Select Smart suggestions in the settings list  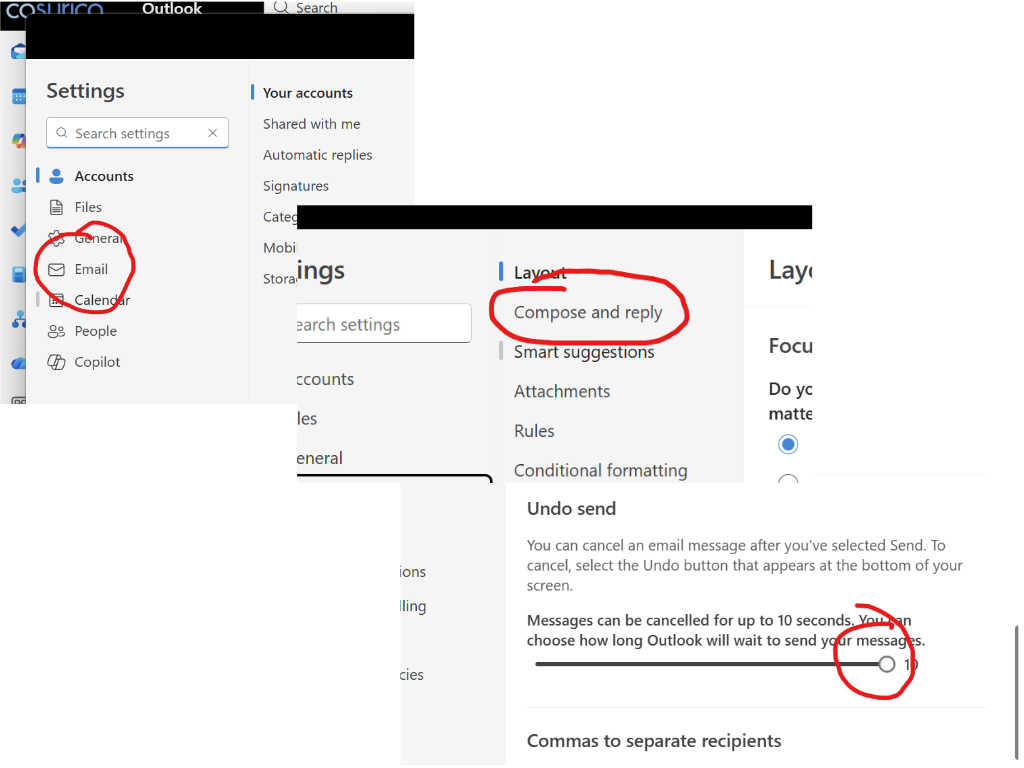click(583, 351)
